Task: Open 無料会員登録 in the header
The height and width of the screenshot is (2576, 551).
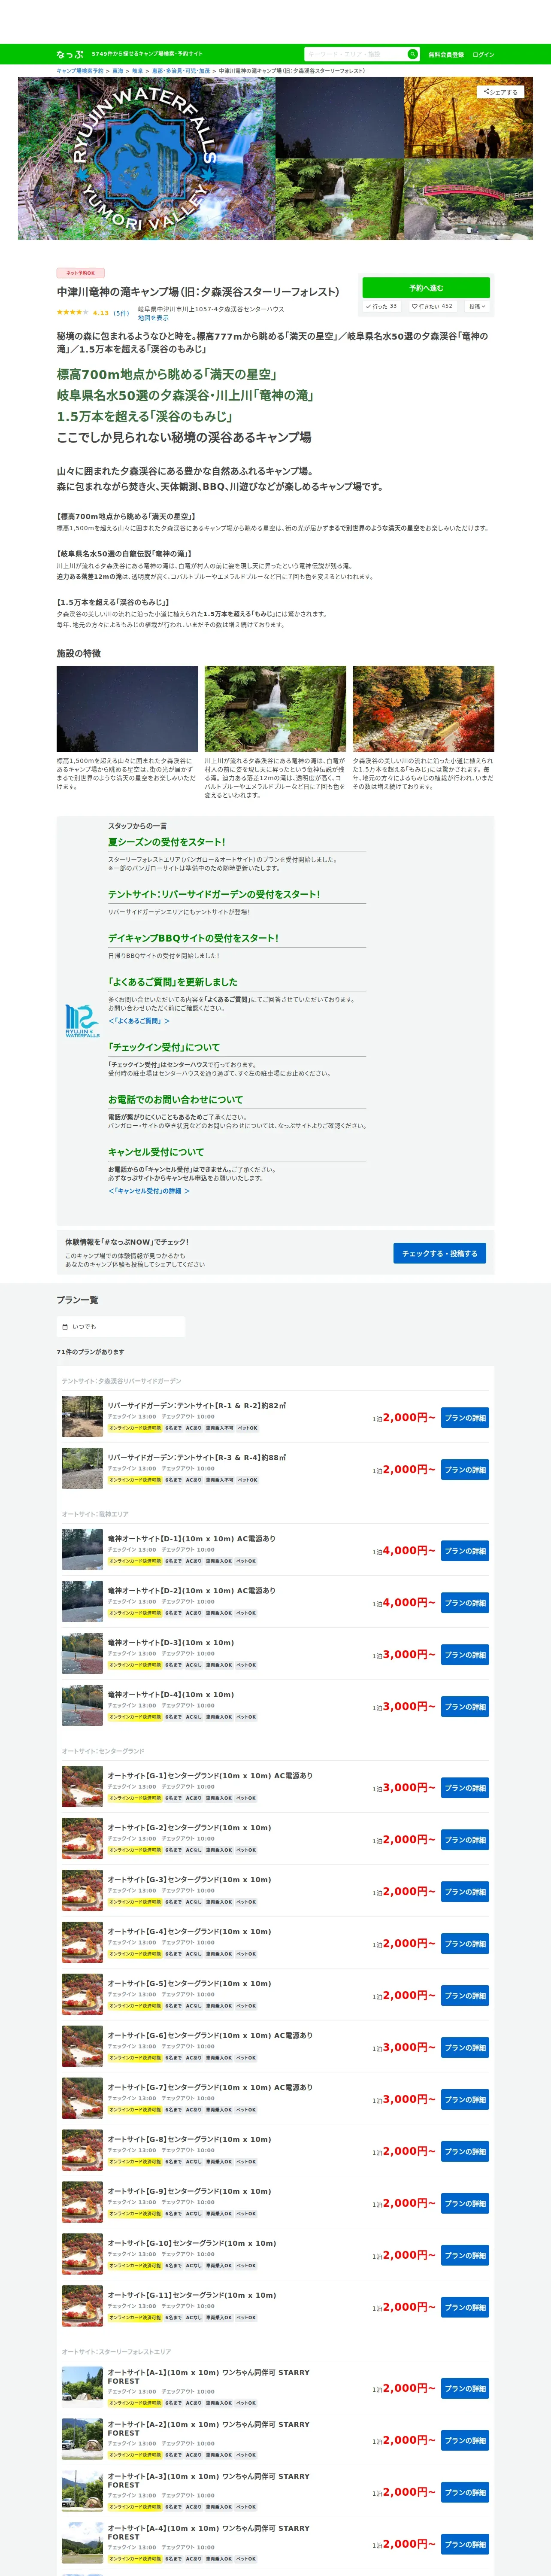Action: 446,55
